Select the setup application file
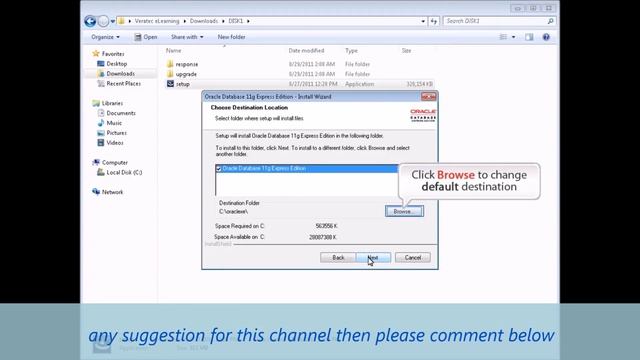 (300, 84)
